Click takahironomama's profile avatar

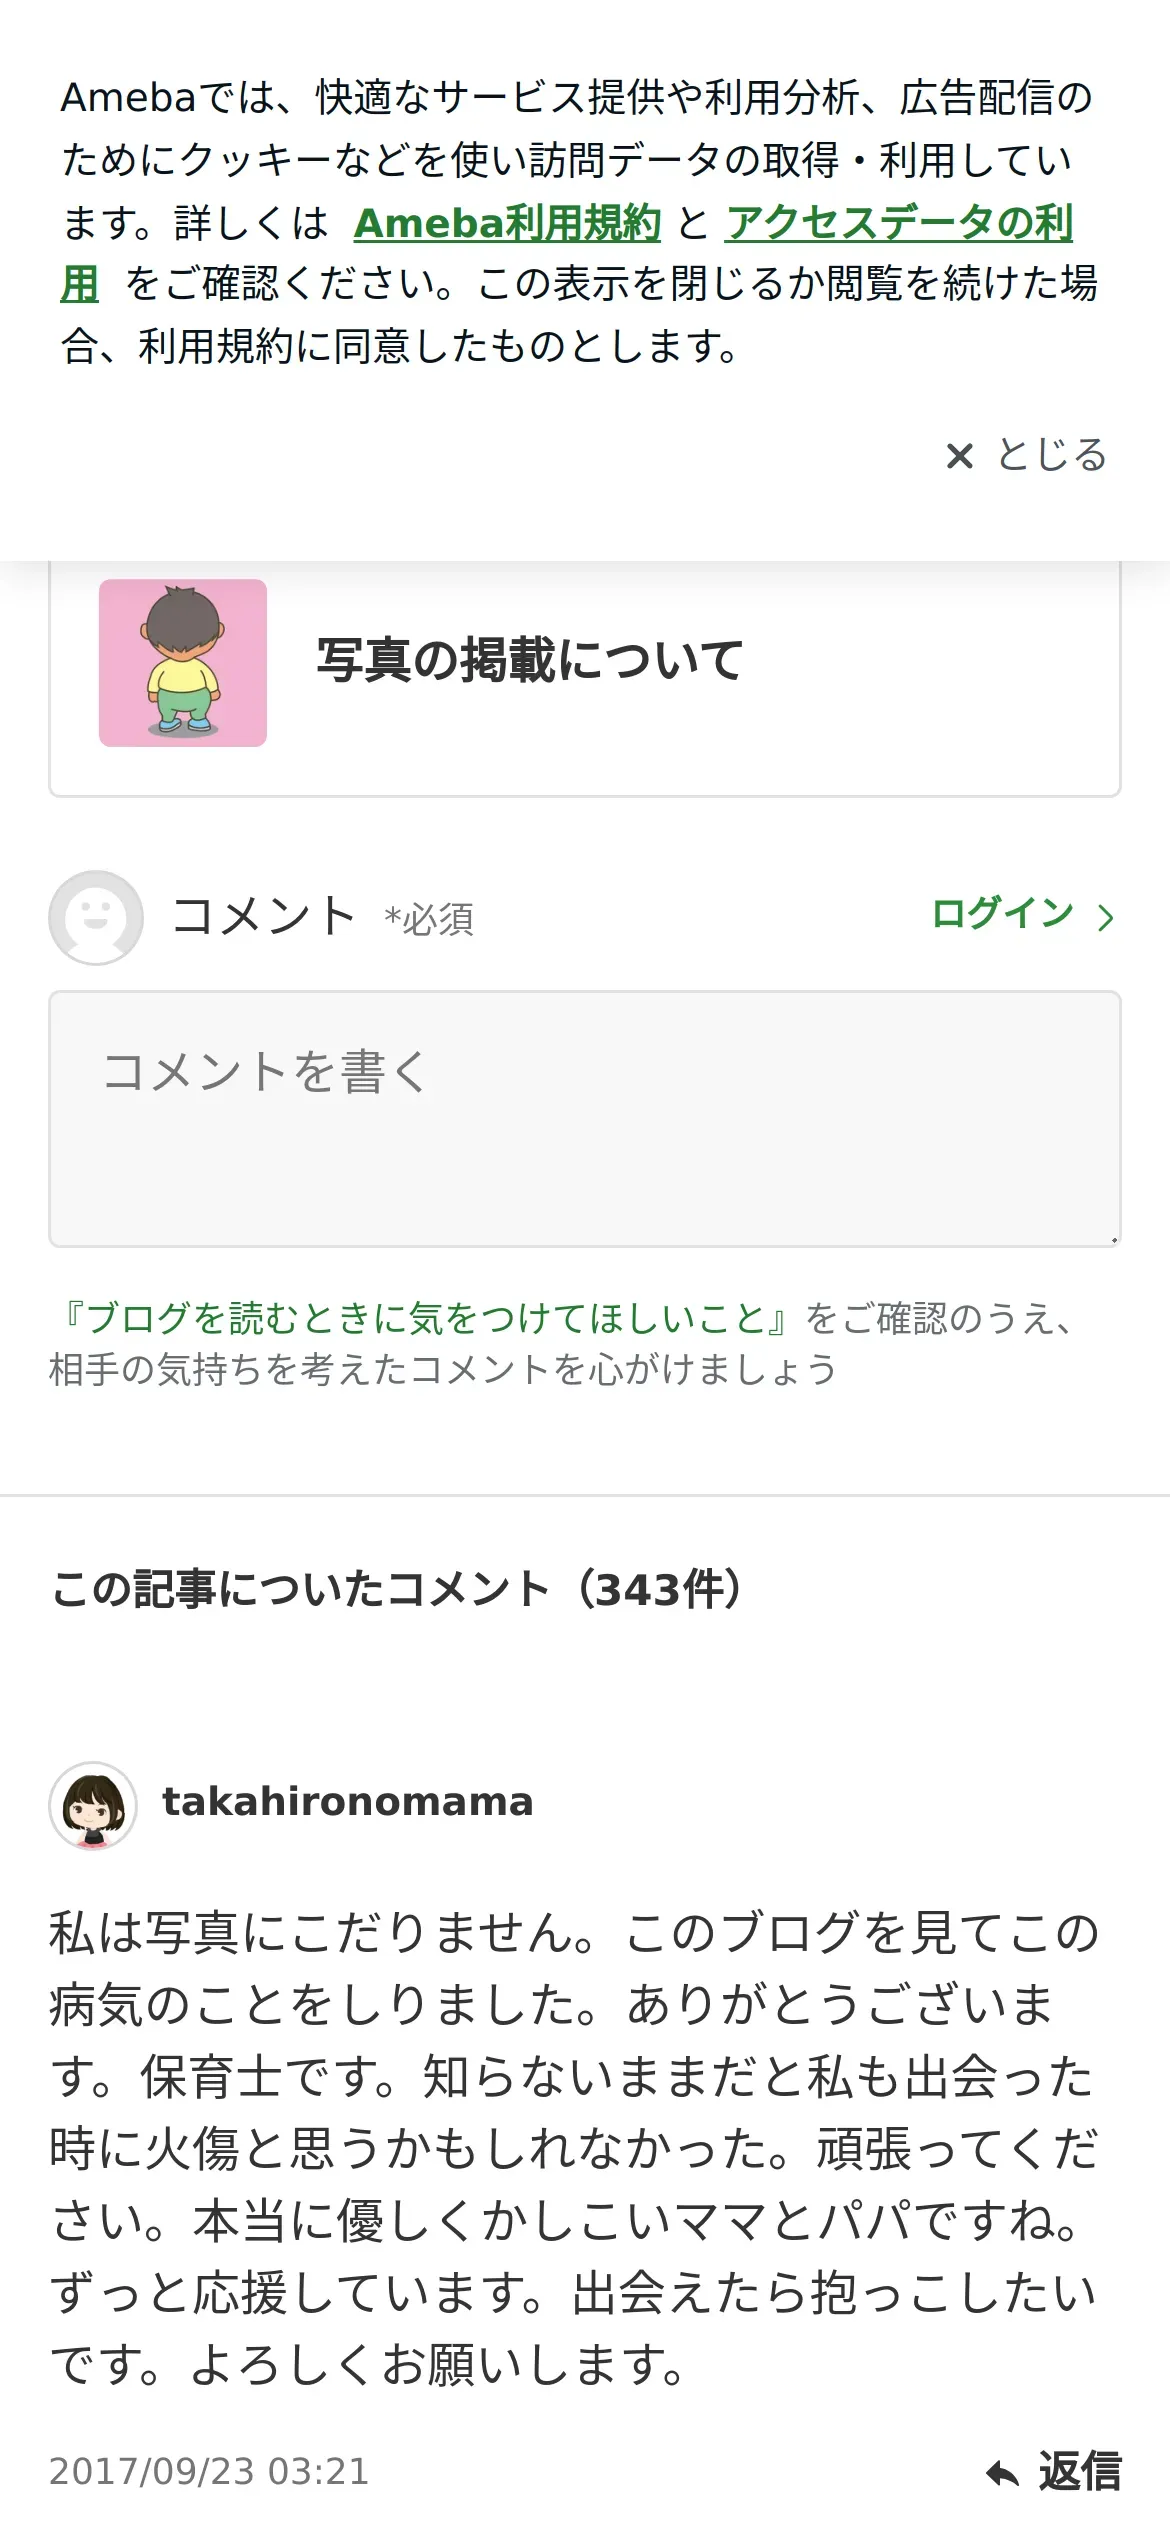click(x=93, y=1804)
